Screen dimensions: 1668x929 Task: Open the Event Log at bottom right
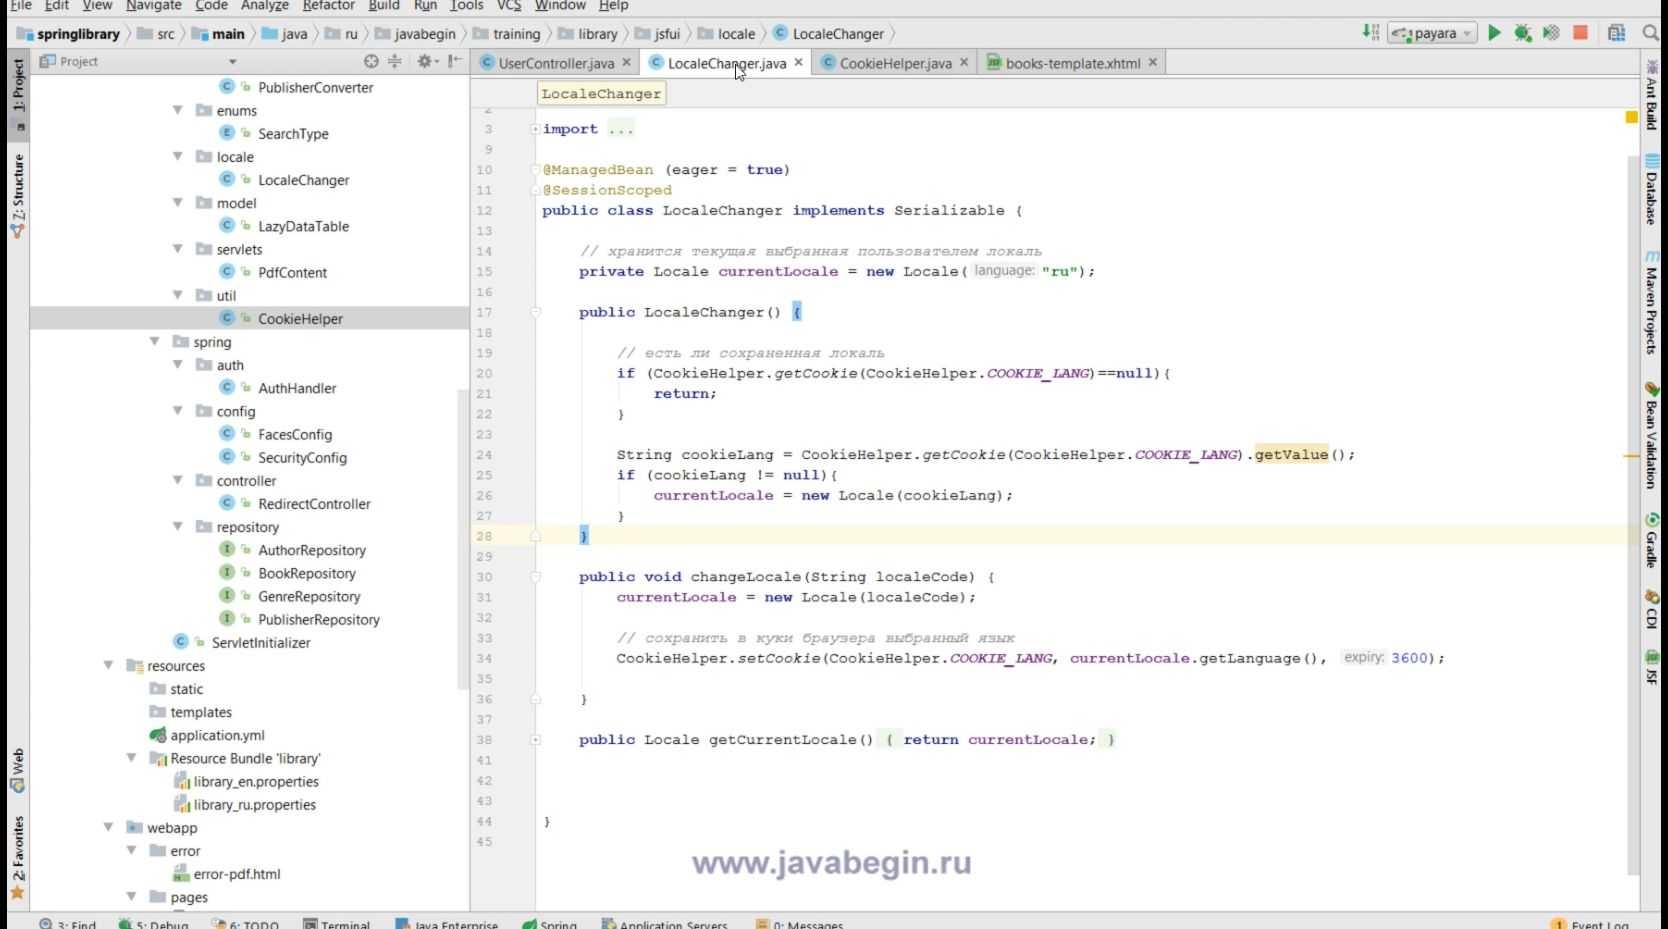[1590, 923]
